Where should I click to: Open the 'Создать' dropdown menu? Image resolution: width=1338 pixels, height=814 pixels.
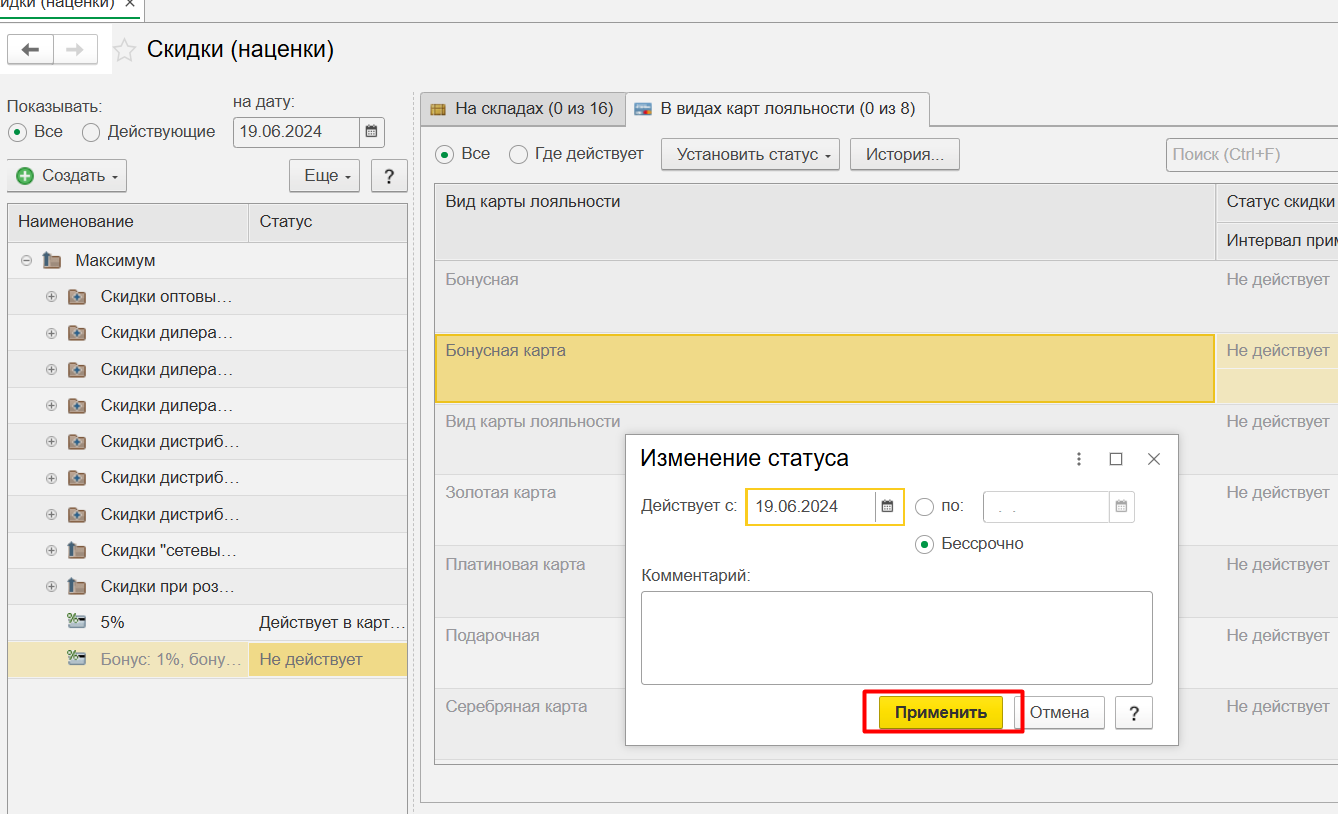pyautogui.click(x=67, y=176)
